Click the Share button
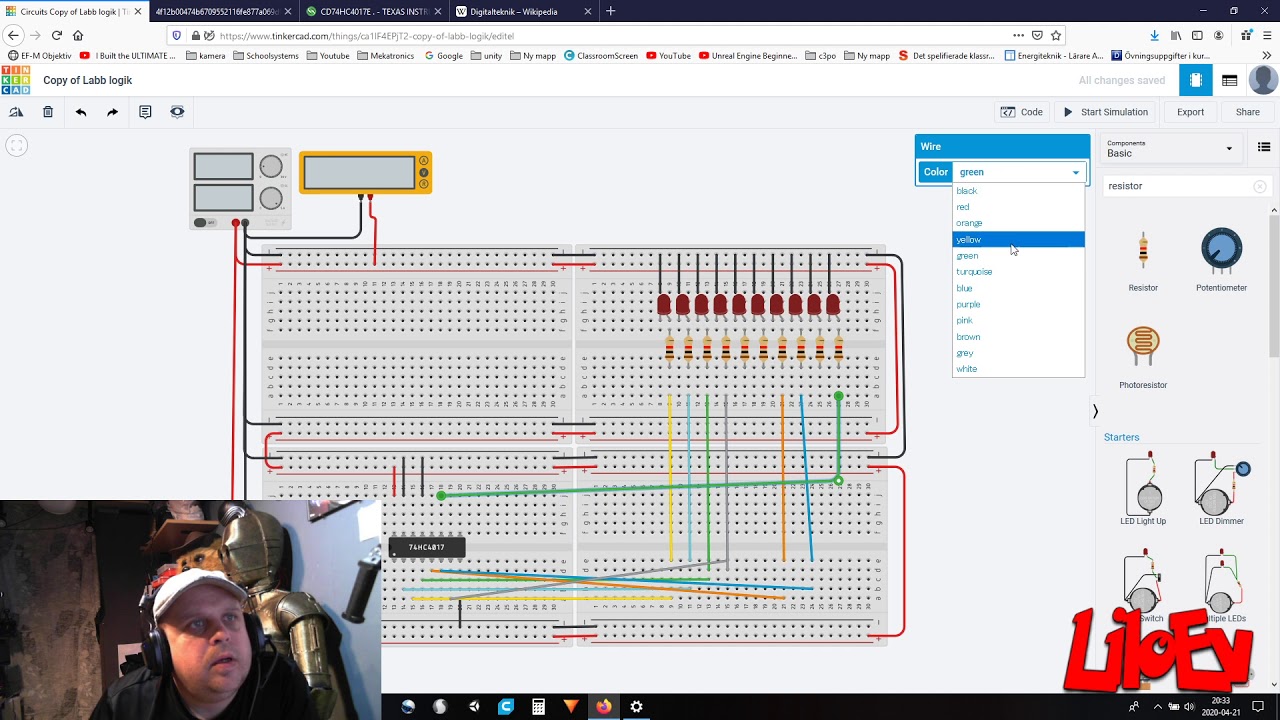The height and width of the screenshot is (720, 1280). click(x=1248, y=112)
